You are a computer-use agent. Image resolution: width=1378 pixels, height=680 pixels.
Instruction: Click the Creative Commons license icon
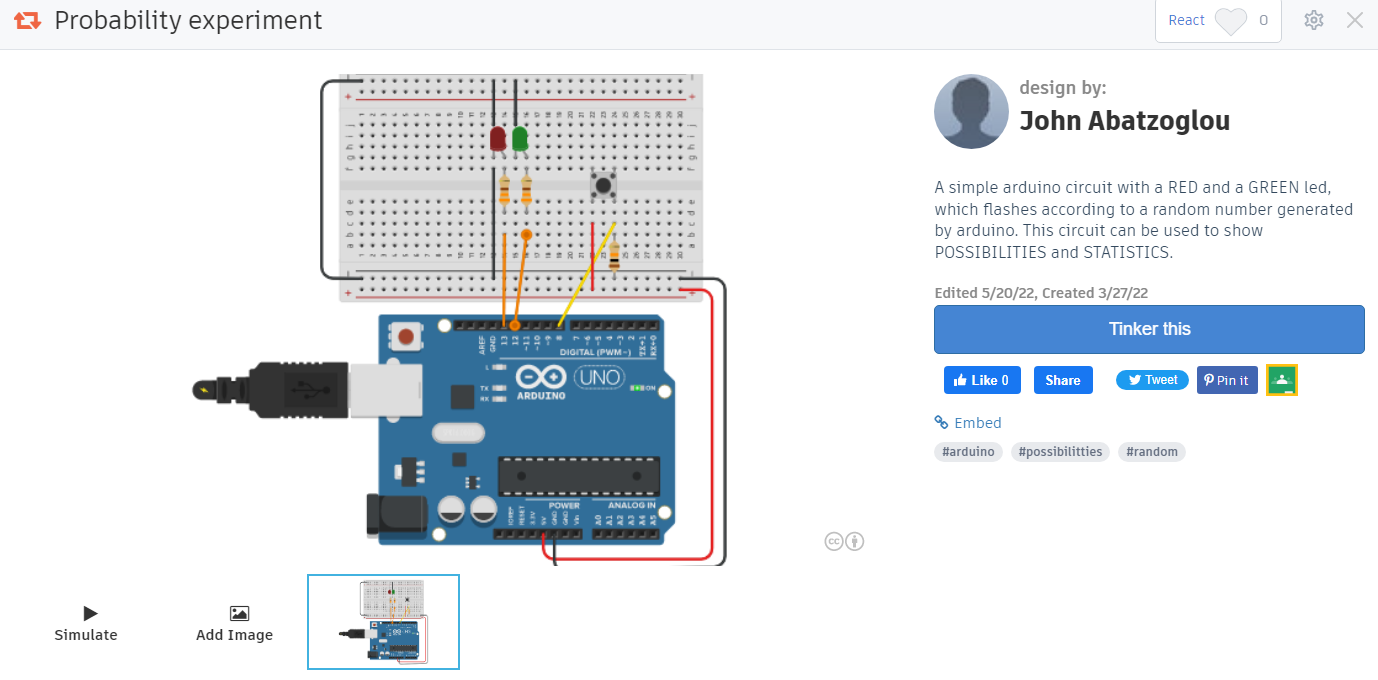coord(844,541)
